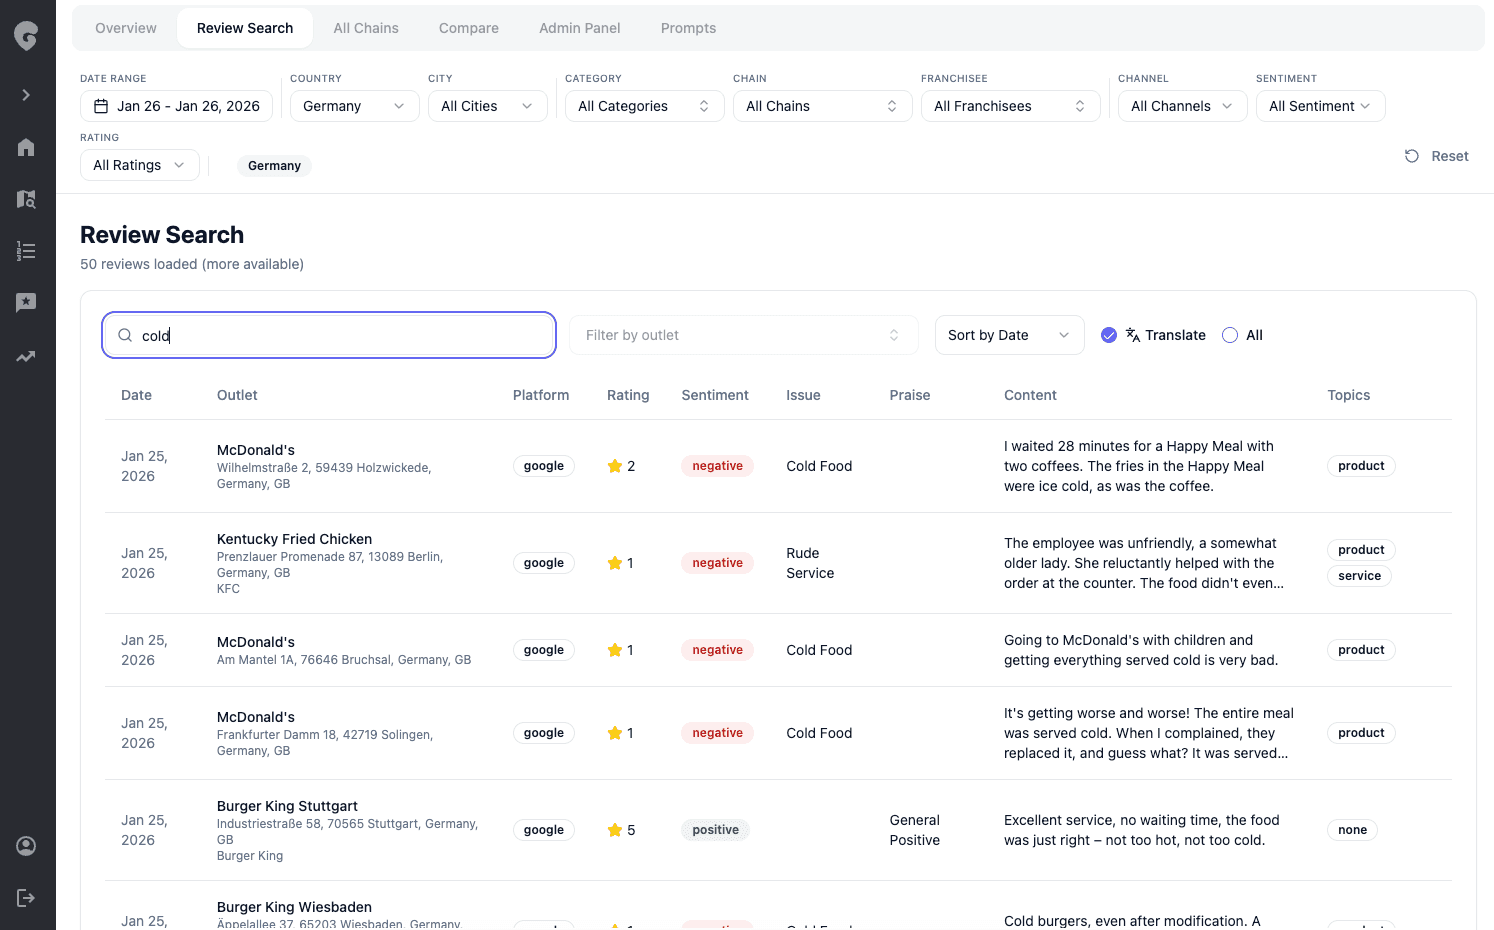Toggle the Germany filter chip off

click(x=274, y=165)
